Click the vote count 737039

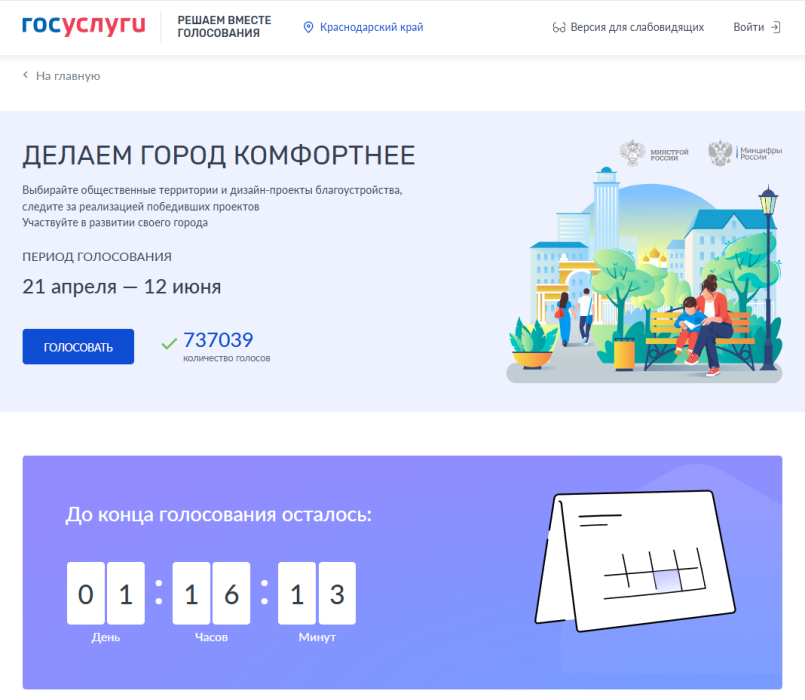tap(218, 339)
